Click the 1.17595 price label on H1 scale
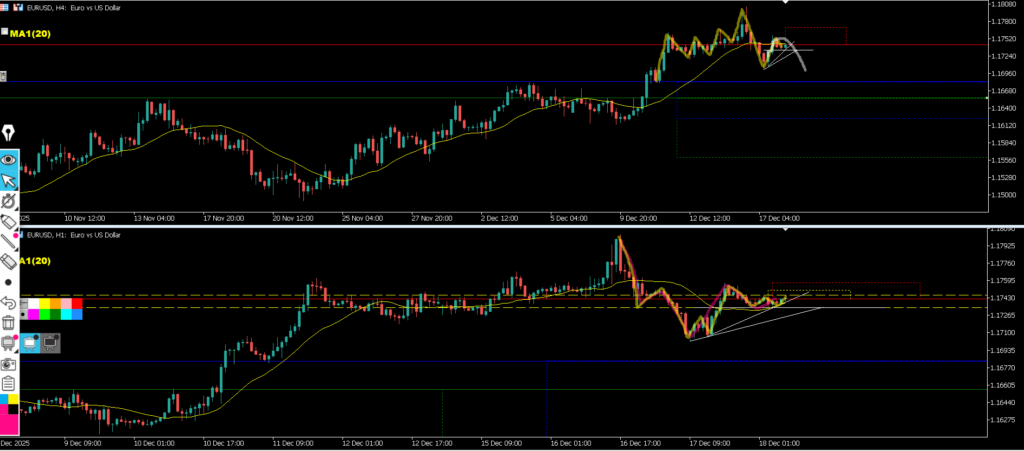Image resolution: width=1024 pixels, height=451 pixels. 1002,281
